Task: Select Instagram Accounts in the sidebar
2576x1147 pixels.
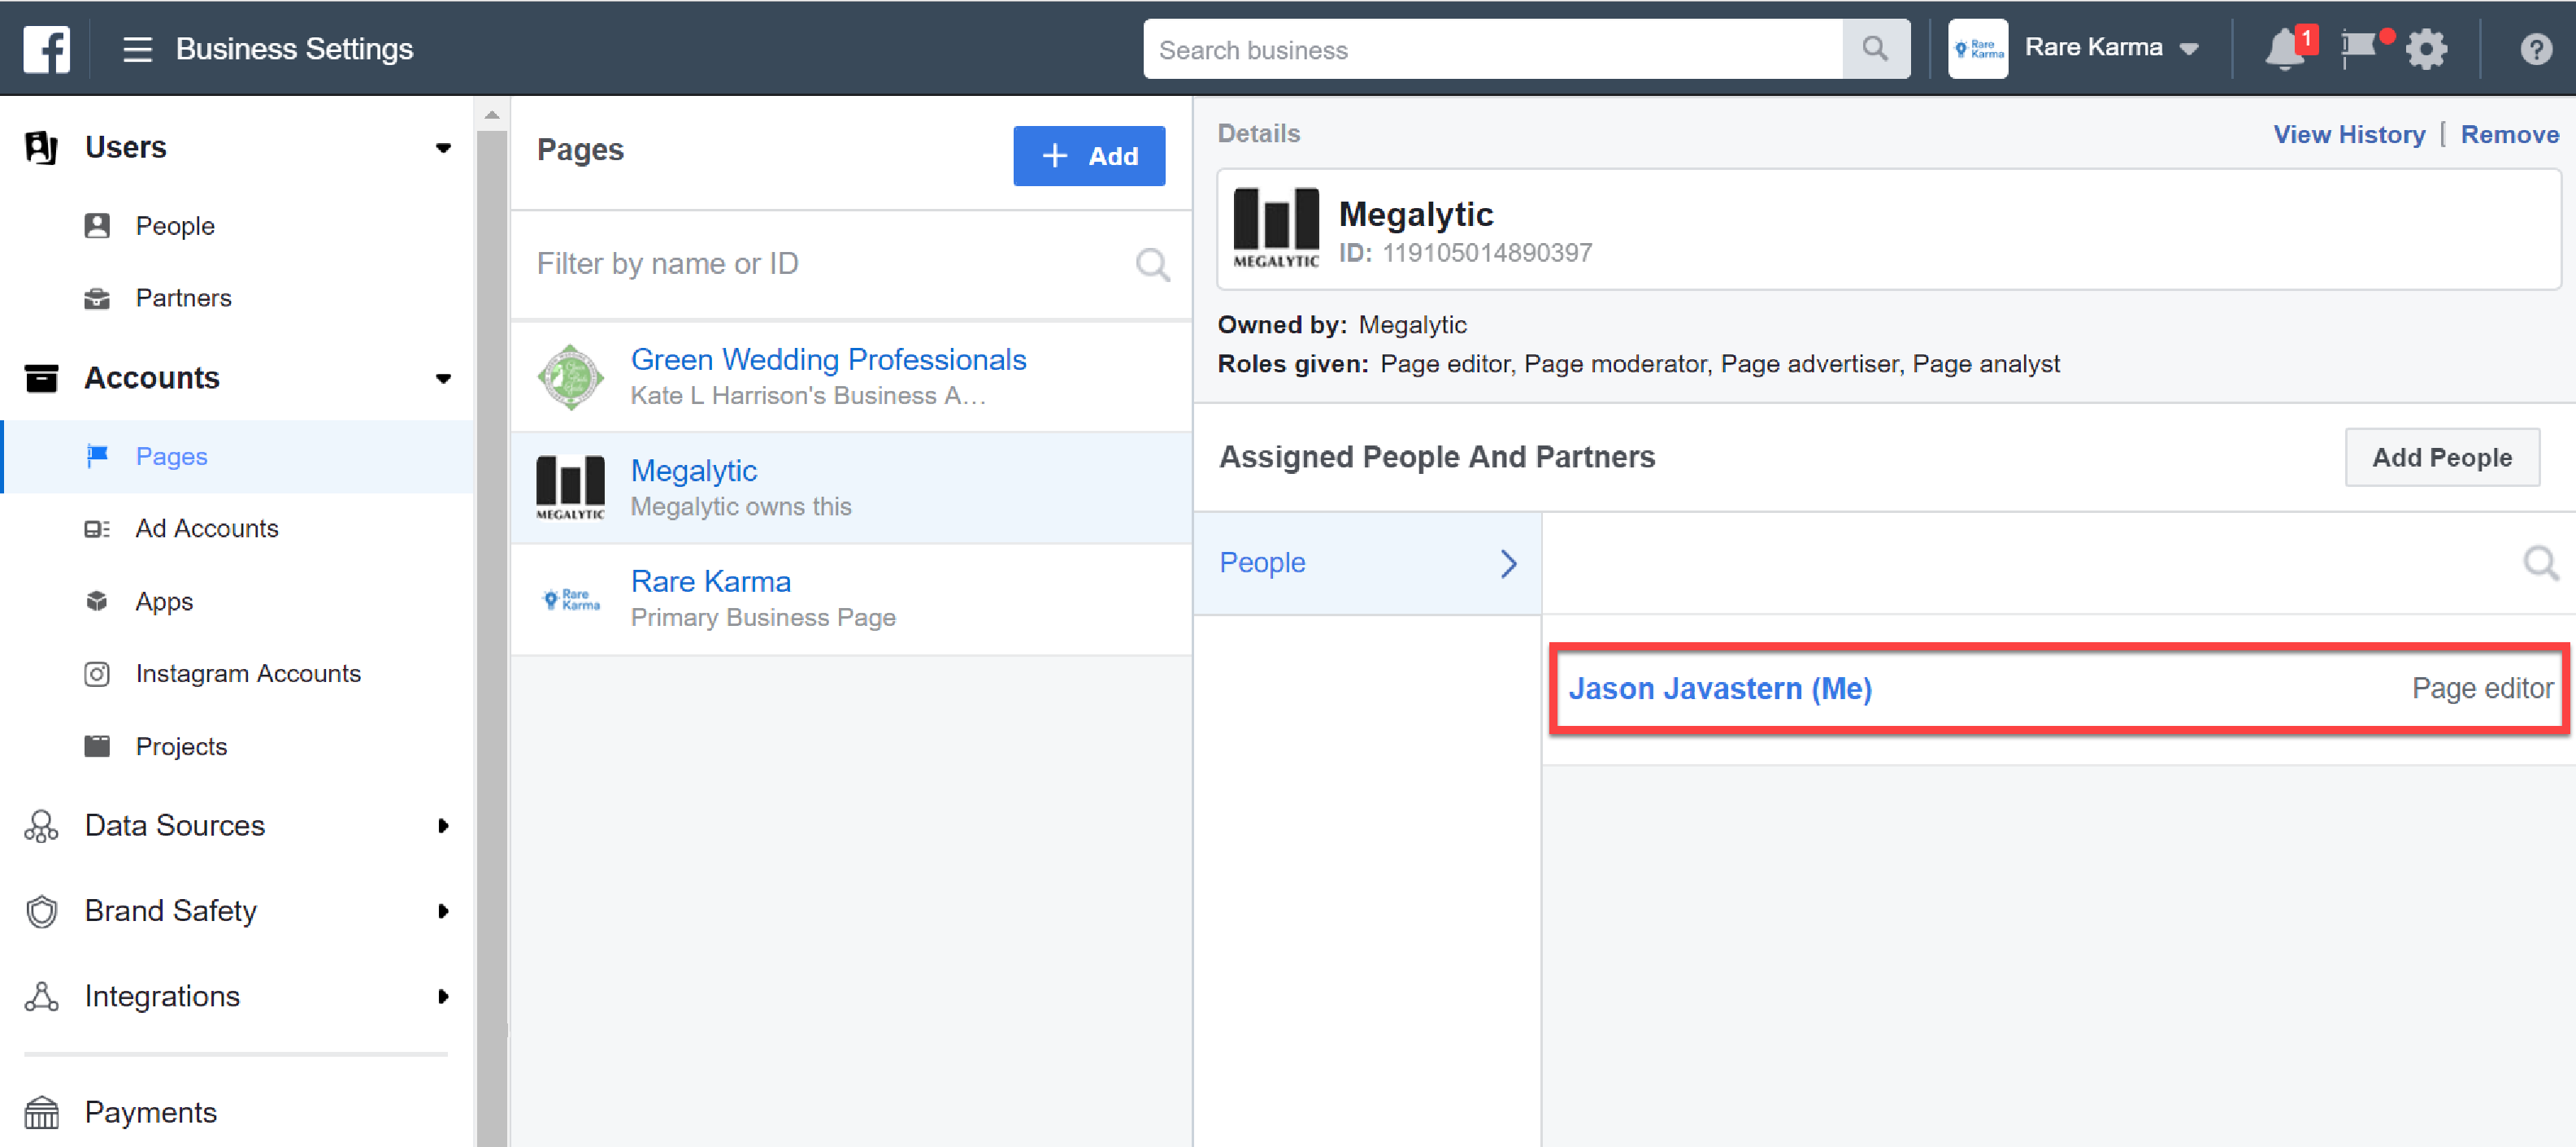Action: tap(248, 673)
